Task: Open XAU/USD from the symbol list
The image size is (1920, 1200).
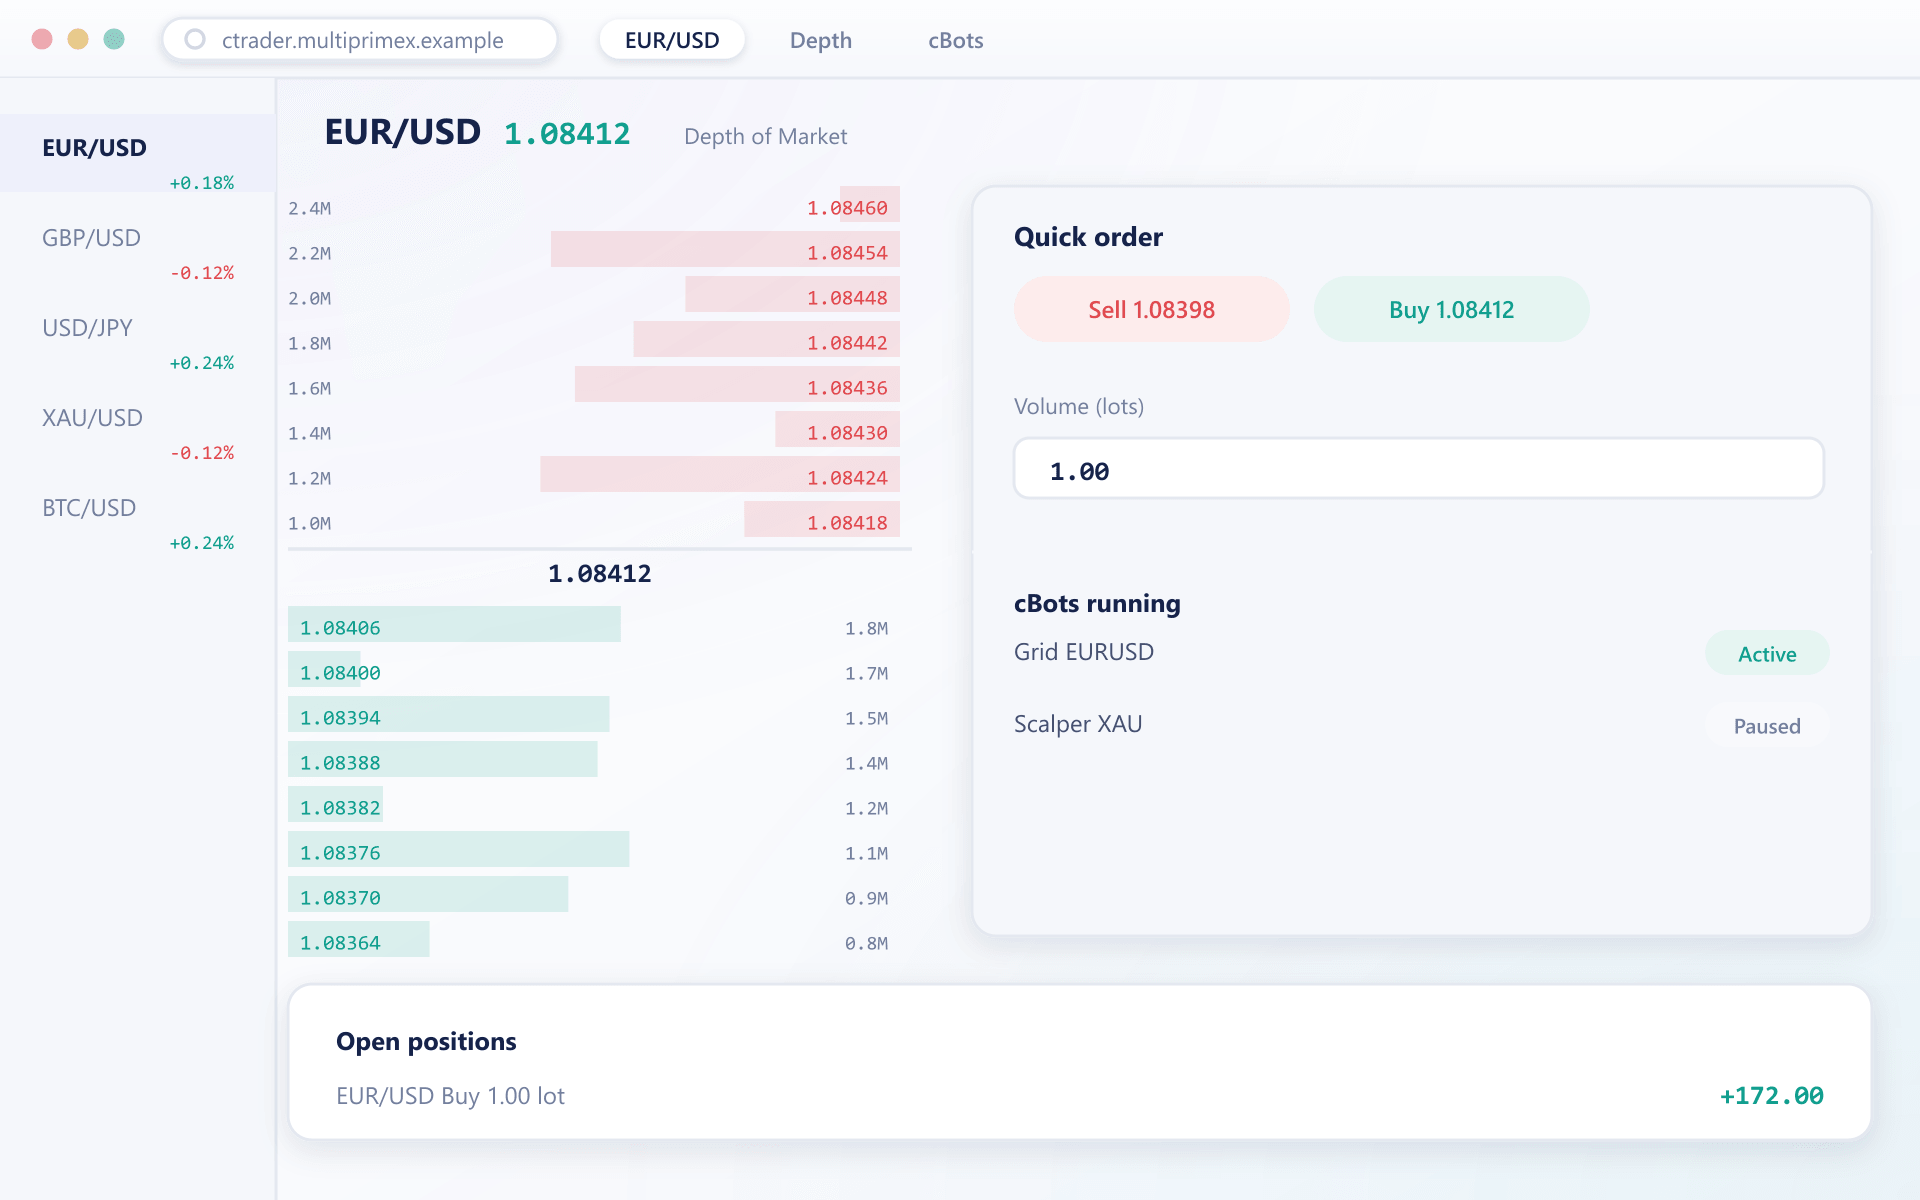Action: (138, 423)
